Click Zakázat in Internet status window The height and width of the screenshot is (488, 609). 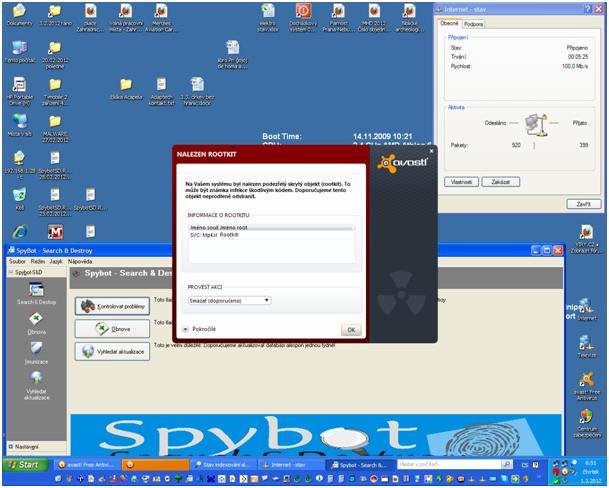pos(500,182)
